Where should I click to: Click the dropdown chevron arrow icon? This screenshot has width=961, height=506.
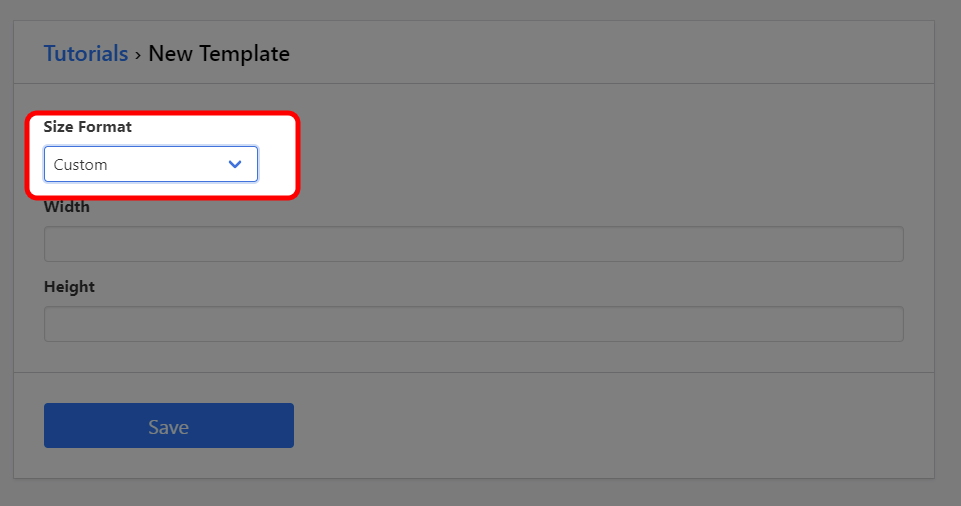(x=235, y=164)
